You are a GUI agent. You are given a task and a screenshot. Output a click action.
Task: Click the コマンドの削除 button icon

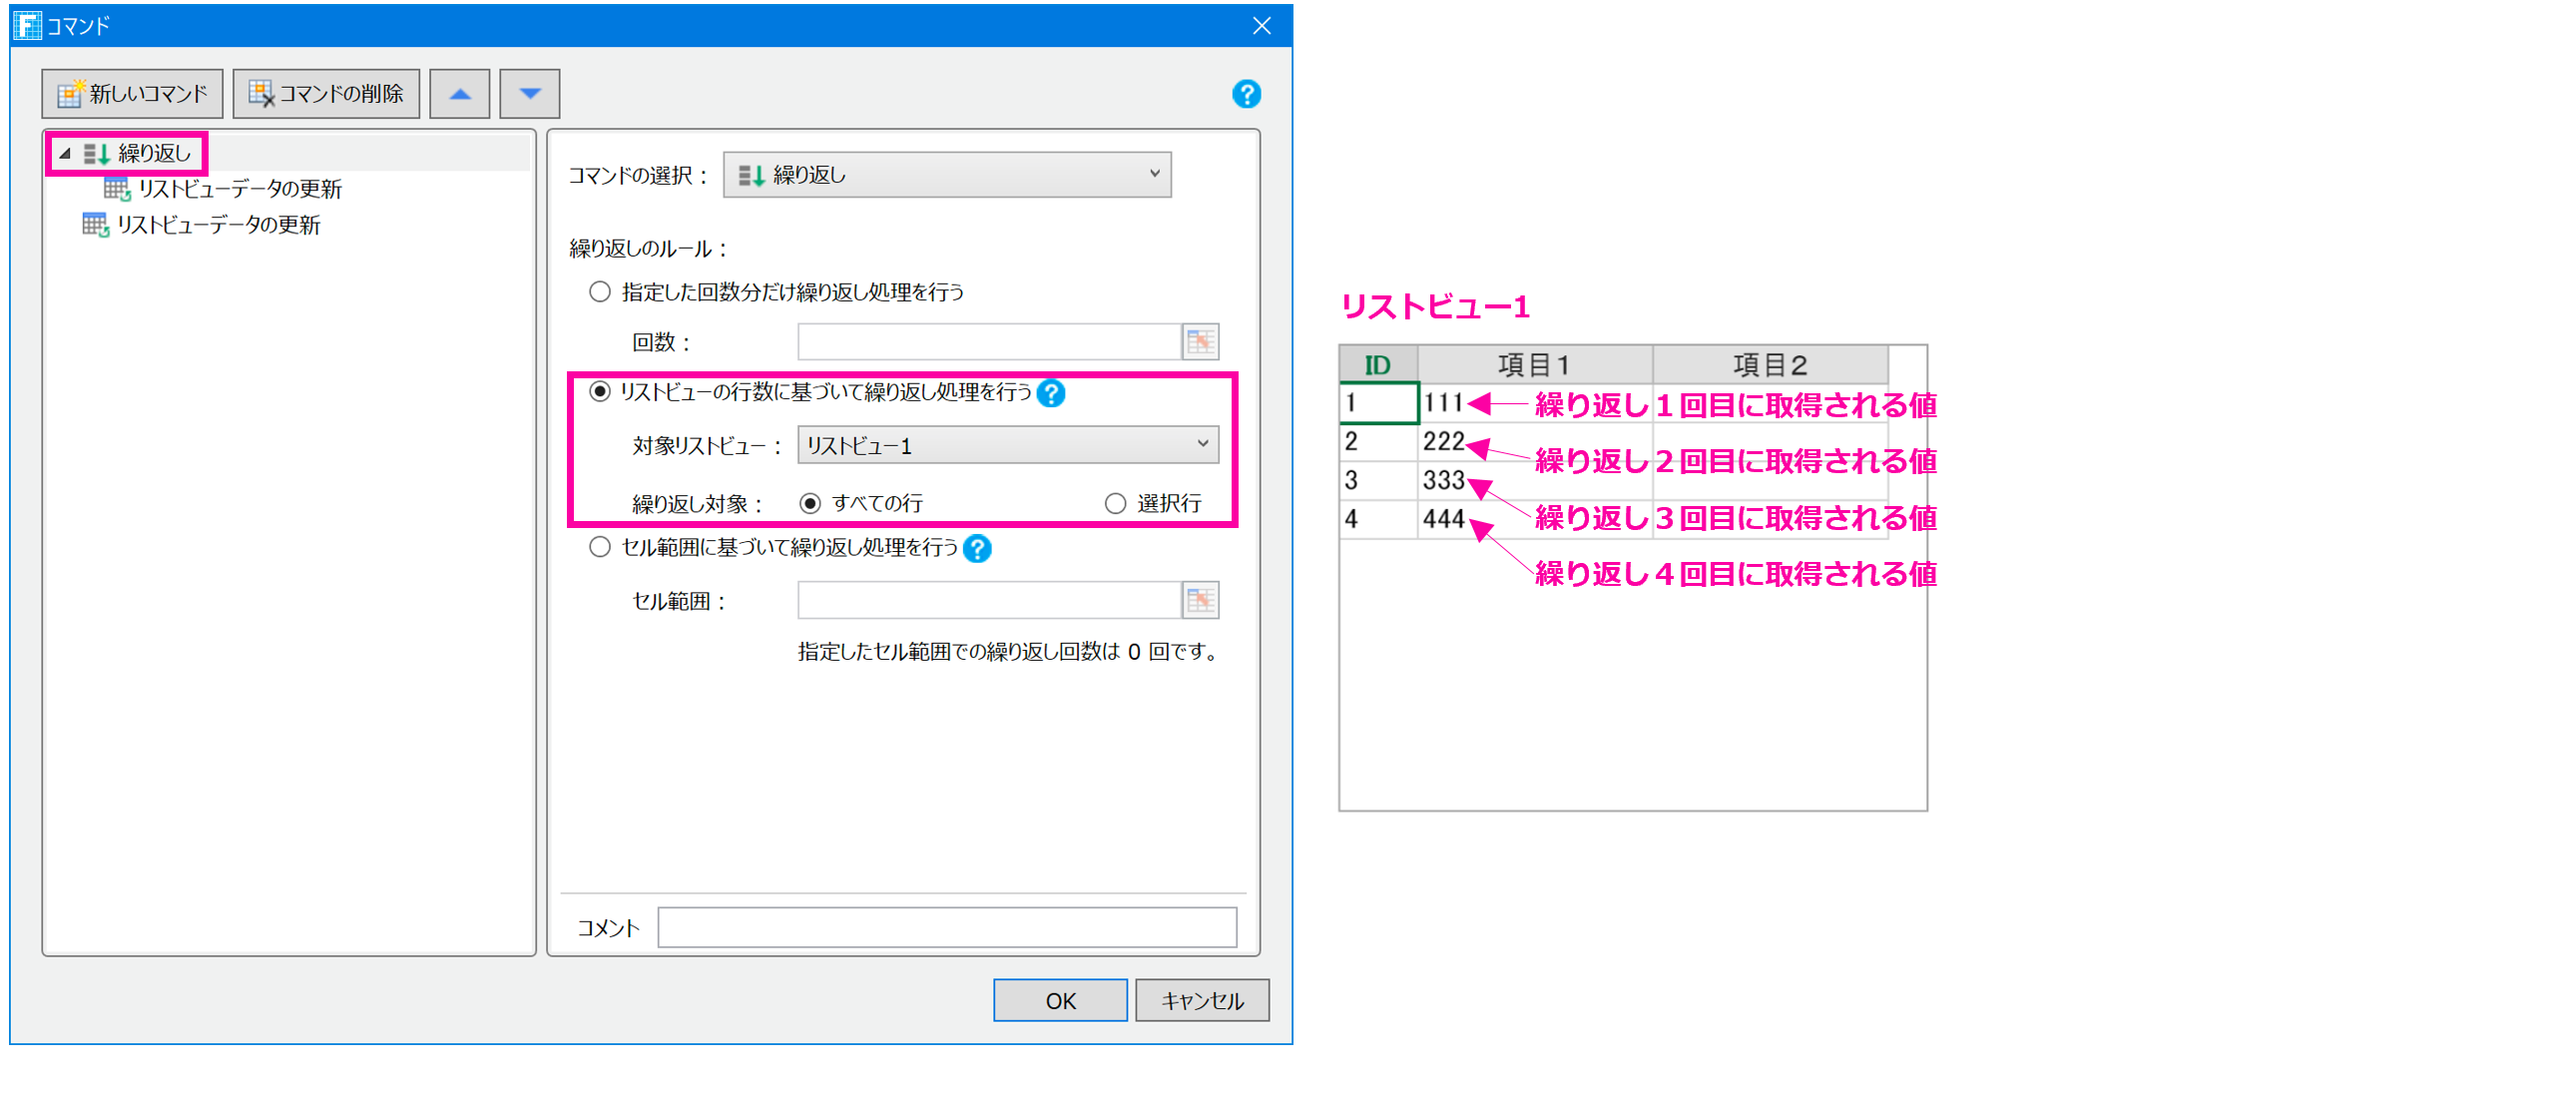[x=261, y=93]
